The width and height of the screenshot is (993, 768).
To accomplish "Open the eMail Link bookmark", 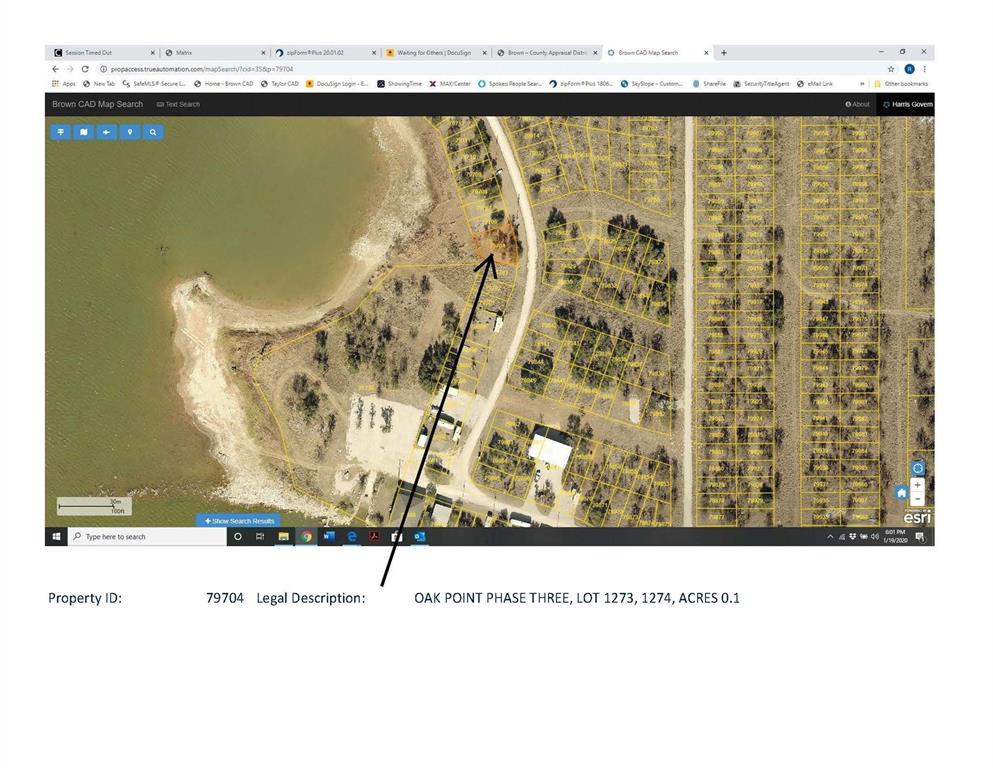I will pyautogui.click(x=815, y=84).
